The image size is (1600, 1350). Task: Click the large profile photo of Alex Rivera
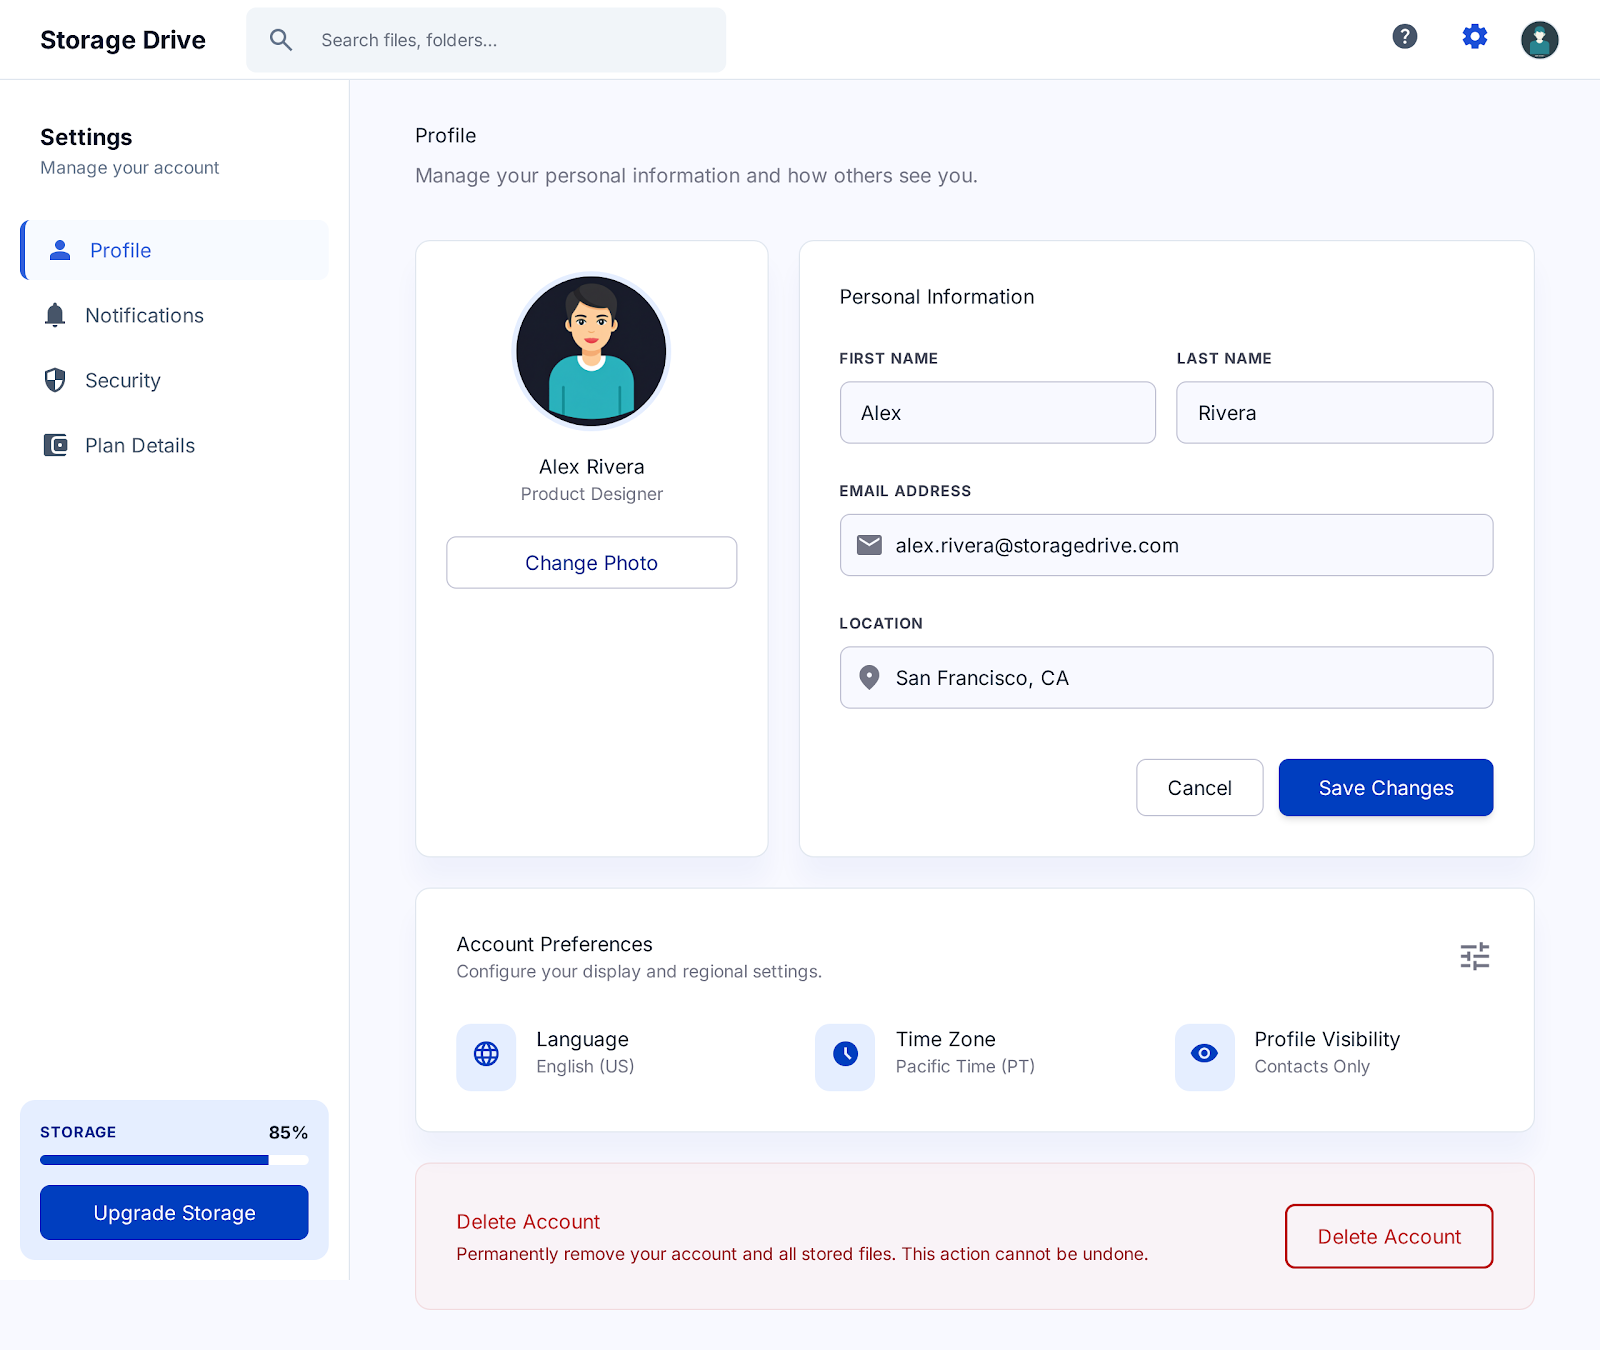pos(591,351)
